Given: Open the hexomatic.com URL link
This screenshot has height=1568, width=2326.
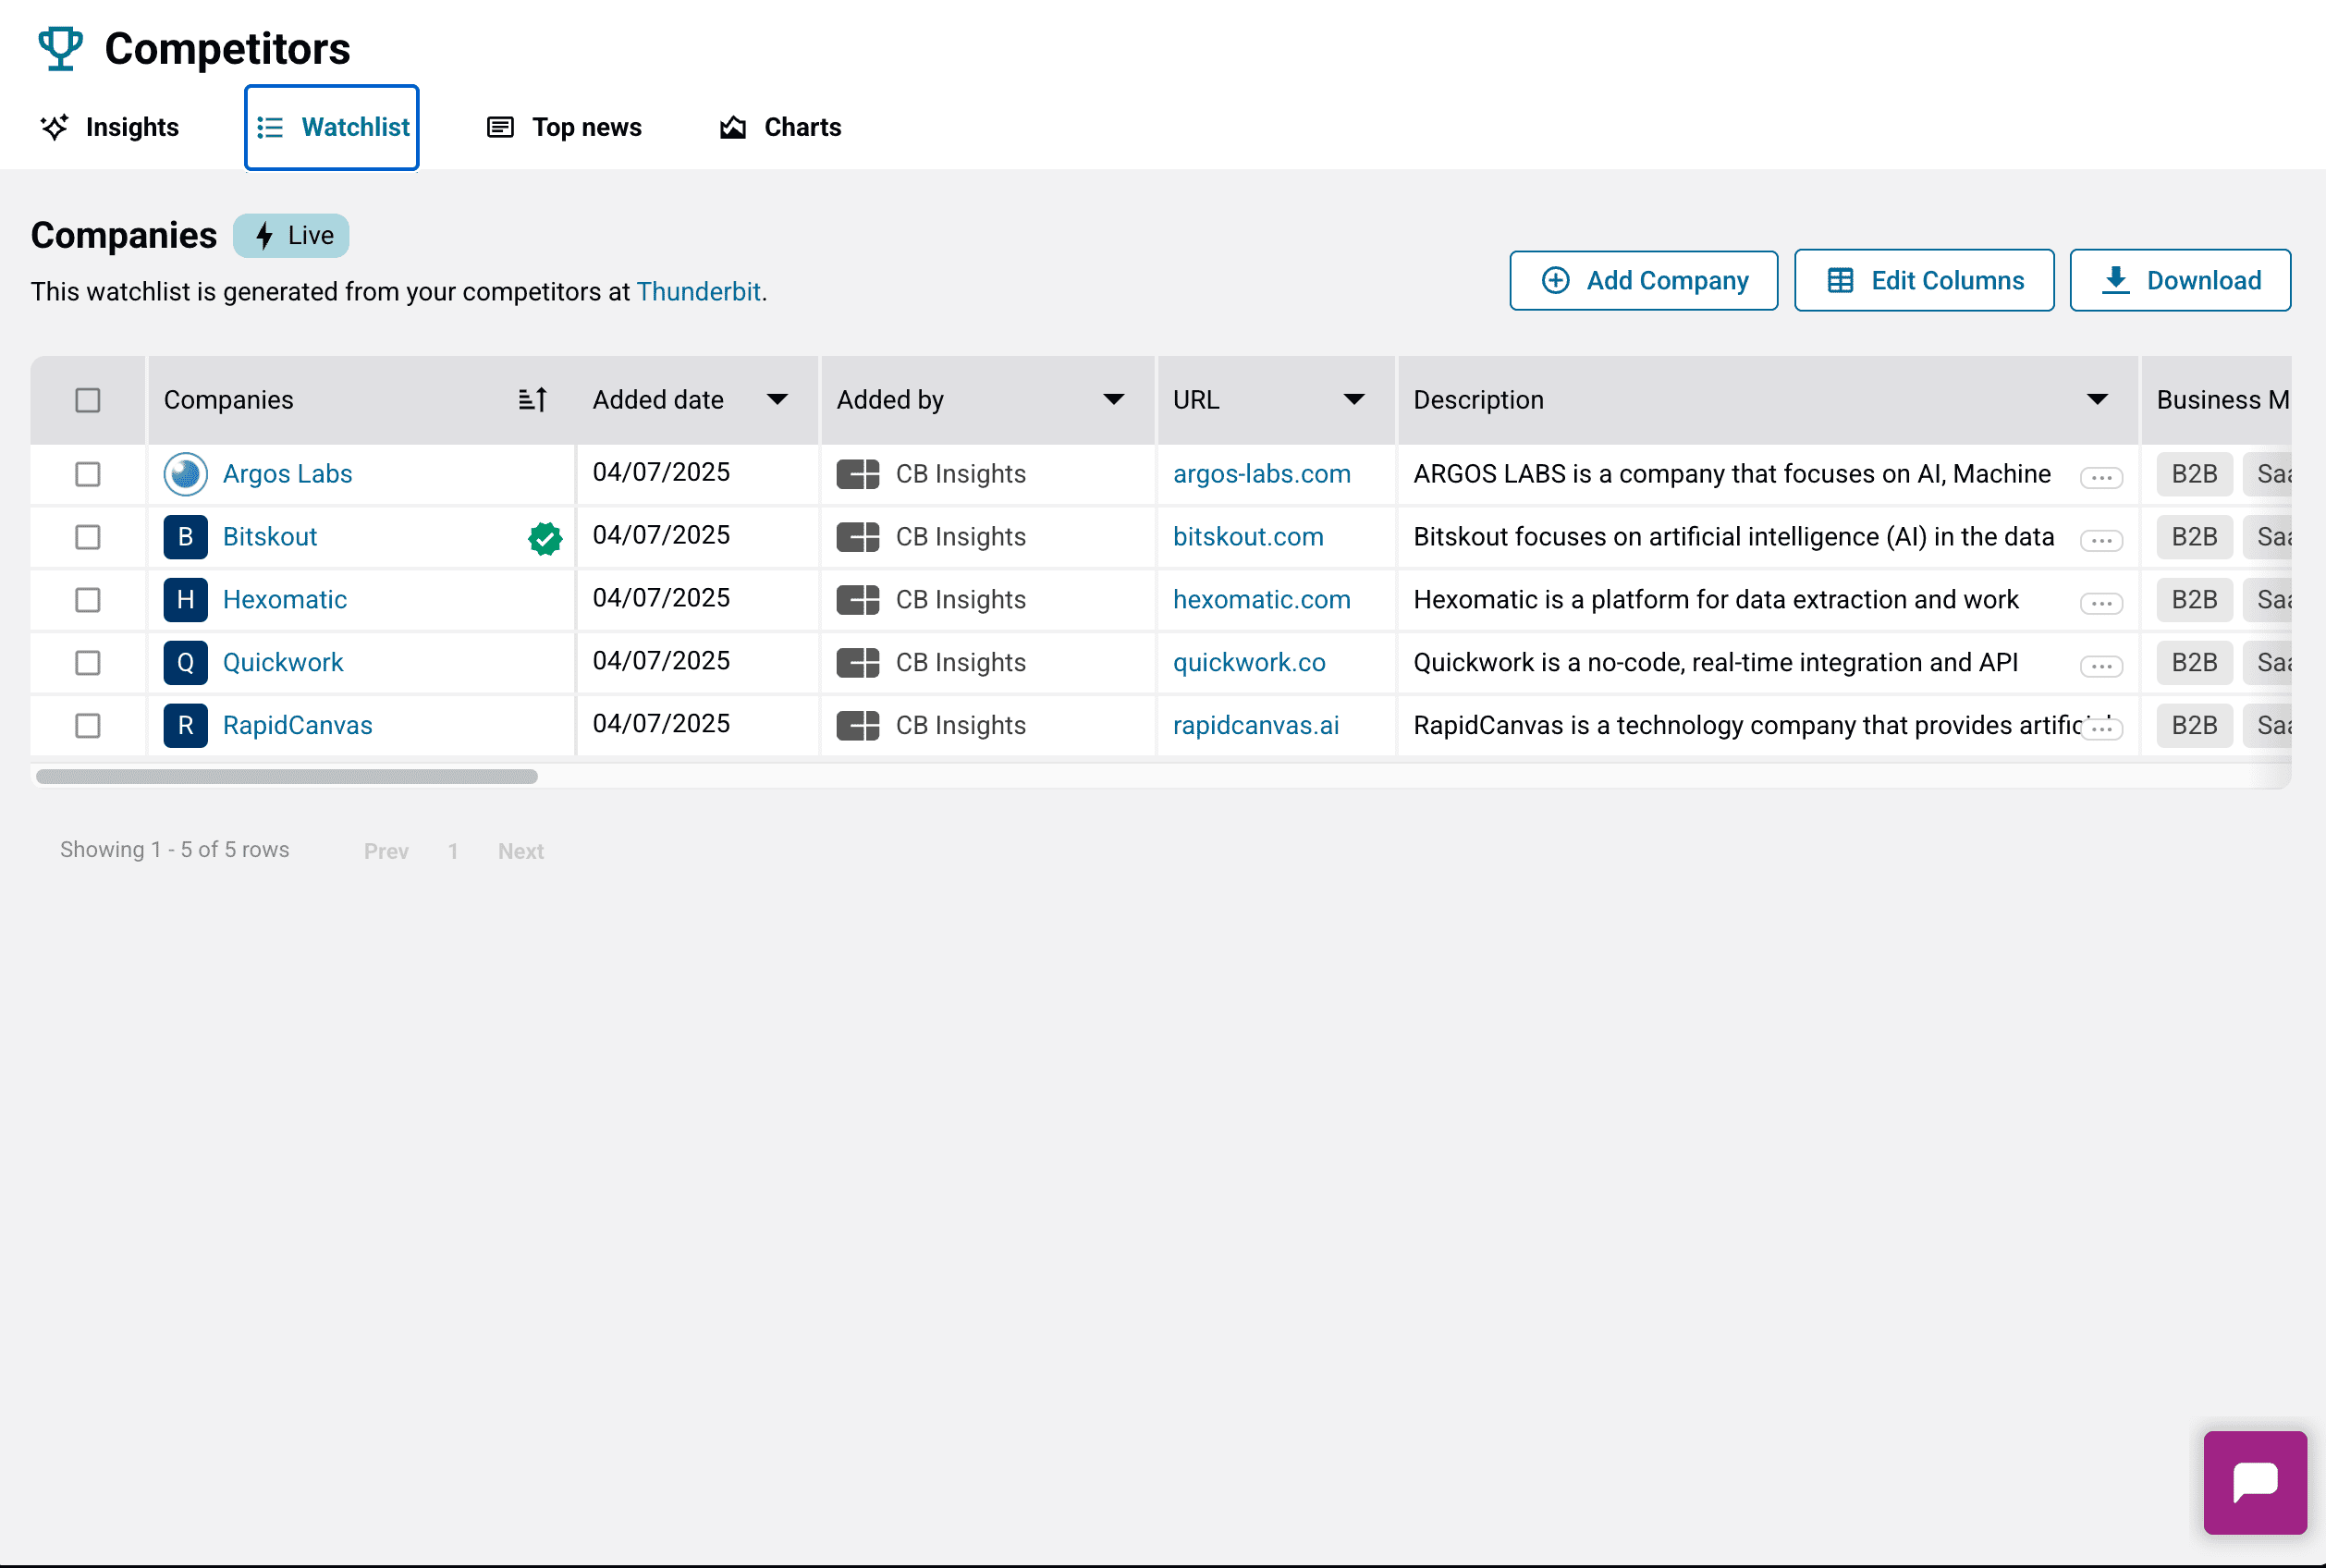Looking at the screenshot, I should coord(1261,600).
